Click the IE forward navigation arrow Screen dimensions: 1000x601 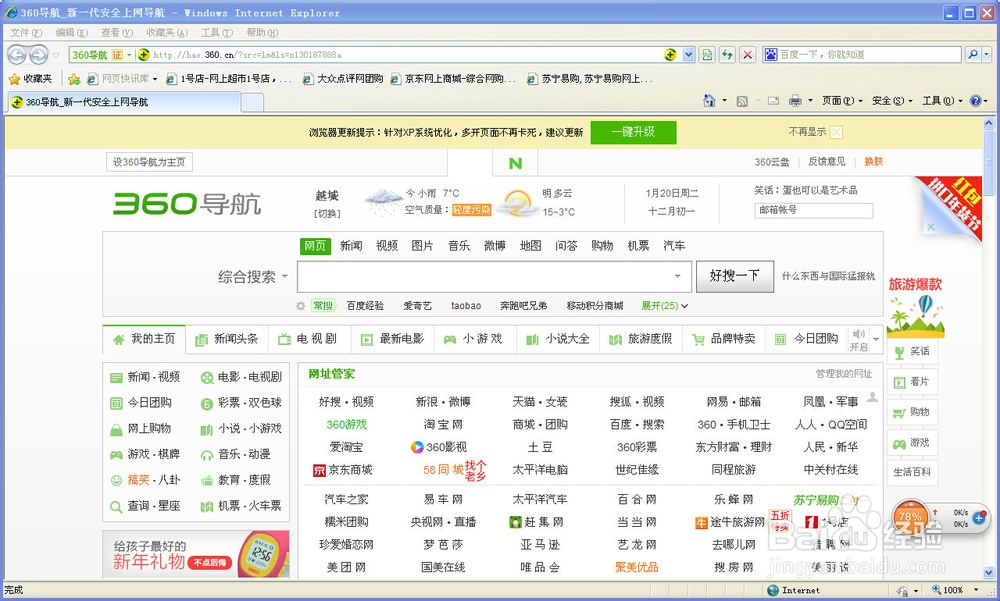38,55
